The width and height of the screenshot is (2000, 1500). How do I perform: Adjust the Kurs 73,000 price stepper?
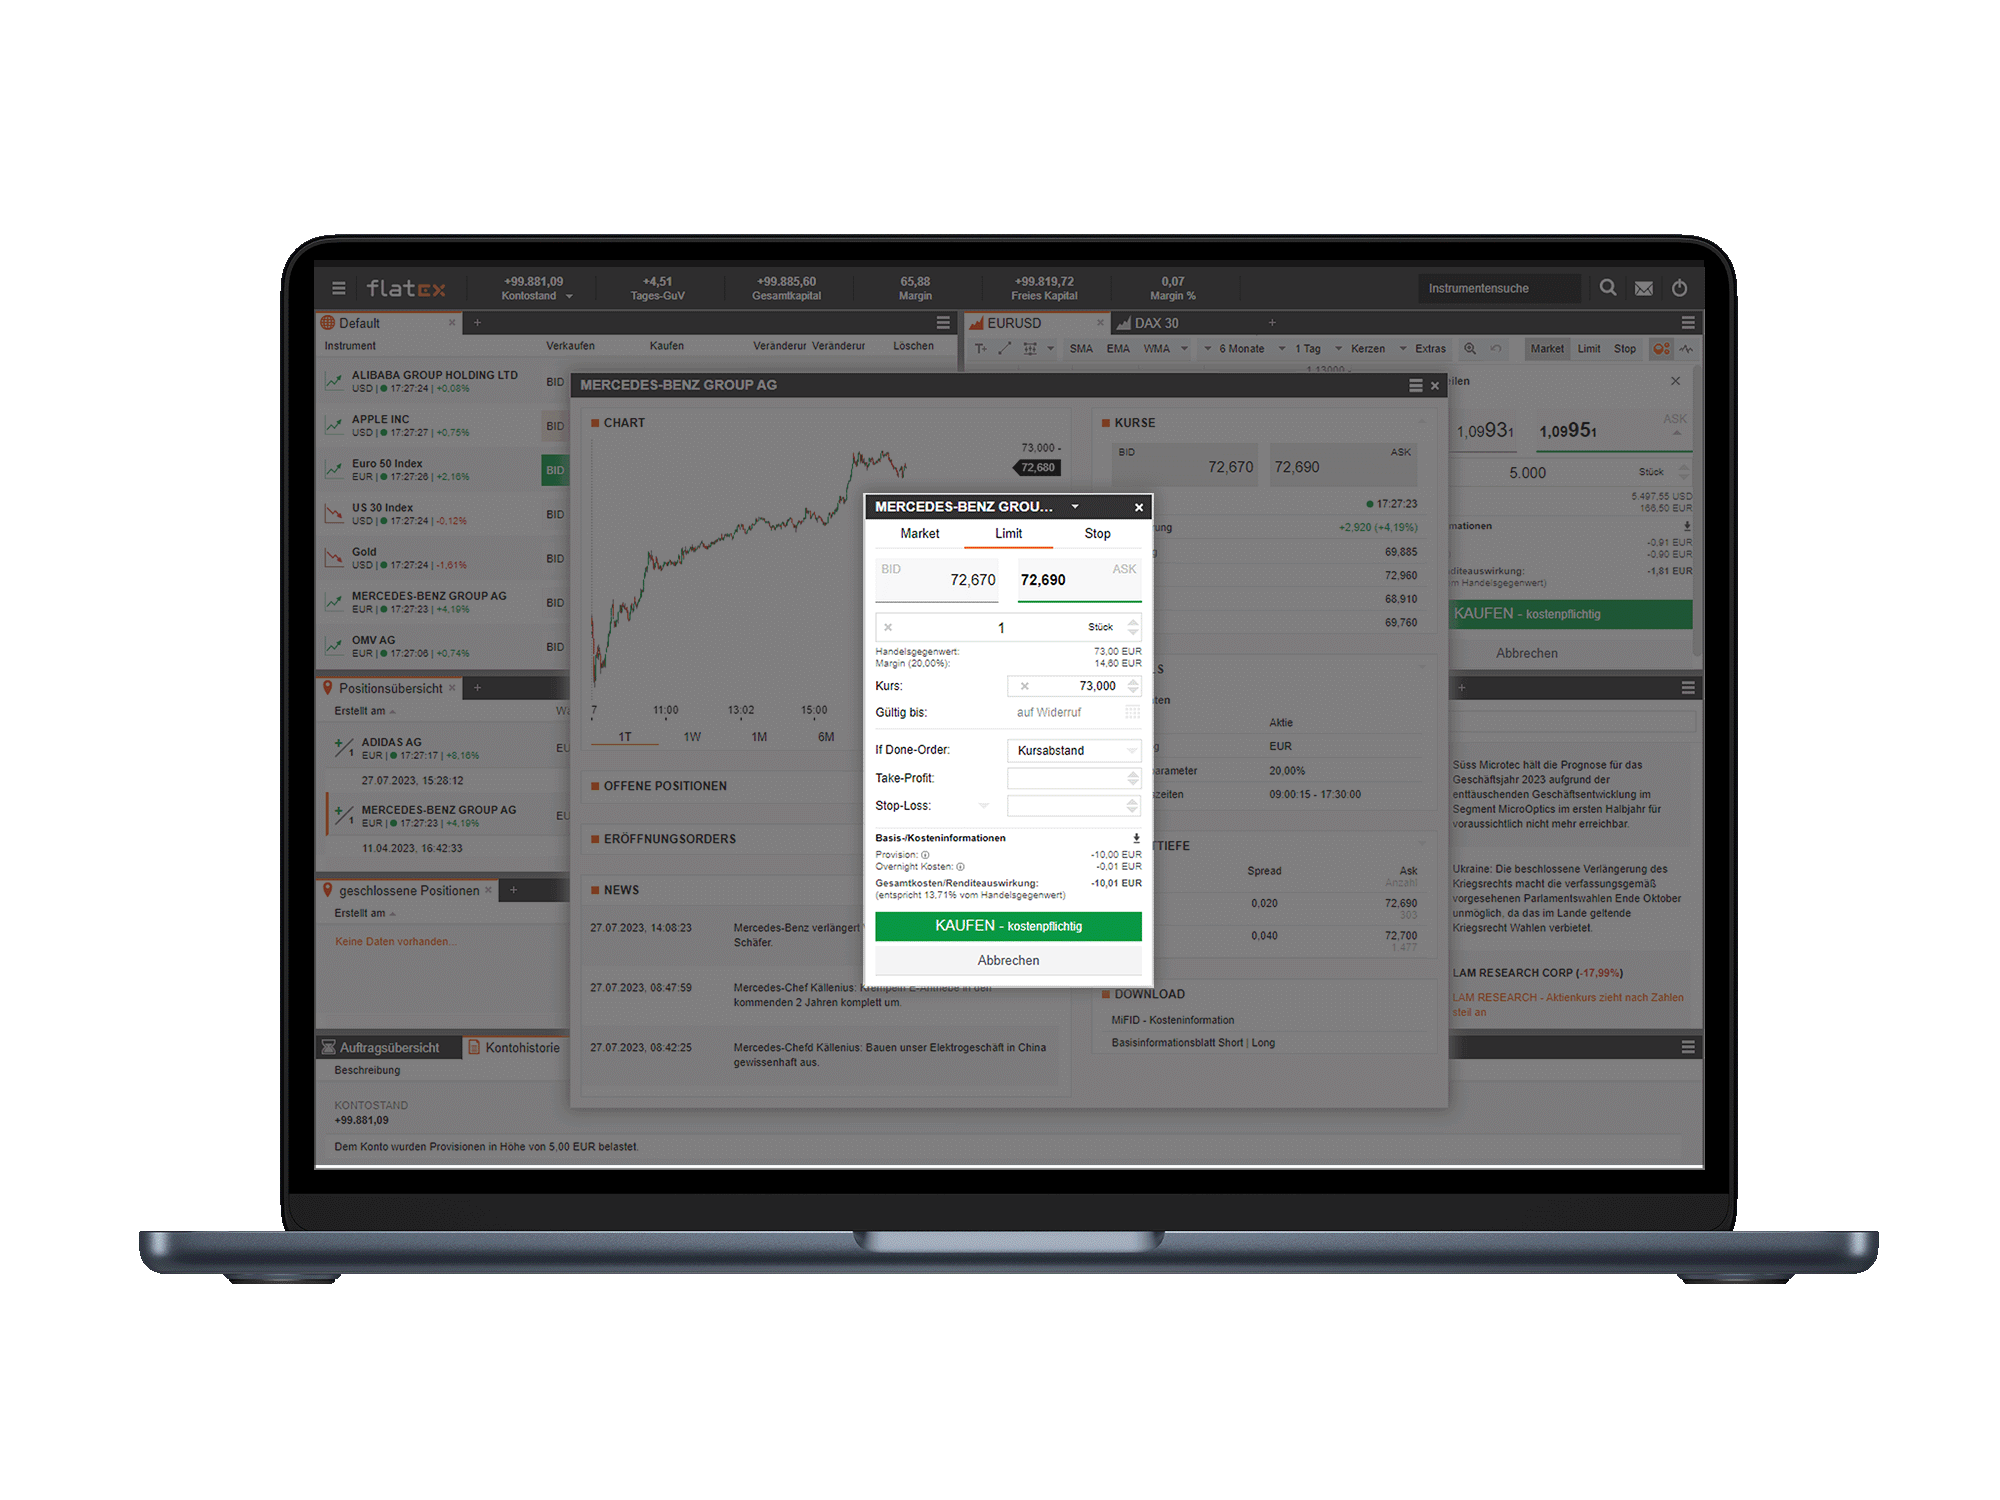[x=1133, y=686]
